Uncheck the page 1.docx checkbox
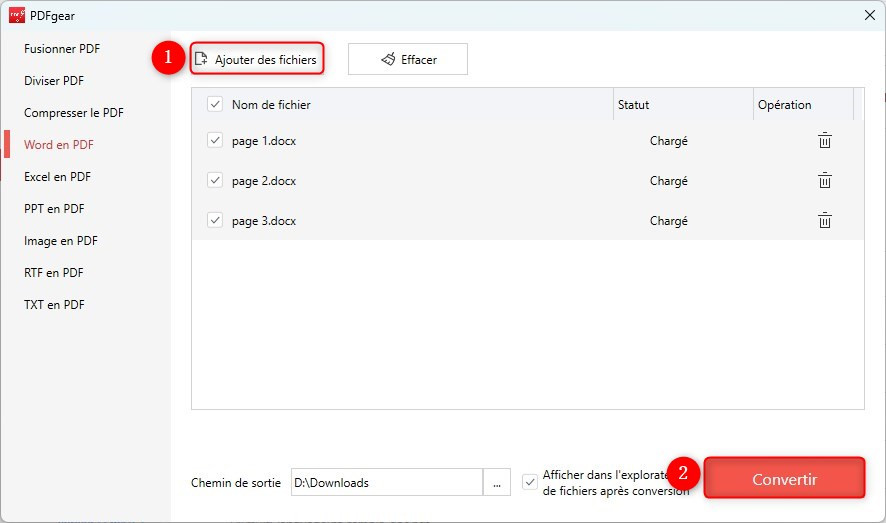Viewport: 886px width, 523px height. coord(215,140)
